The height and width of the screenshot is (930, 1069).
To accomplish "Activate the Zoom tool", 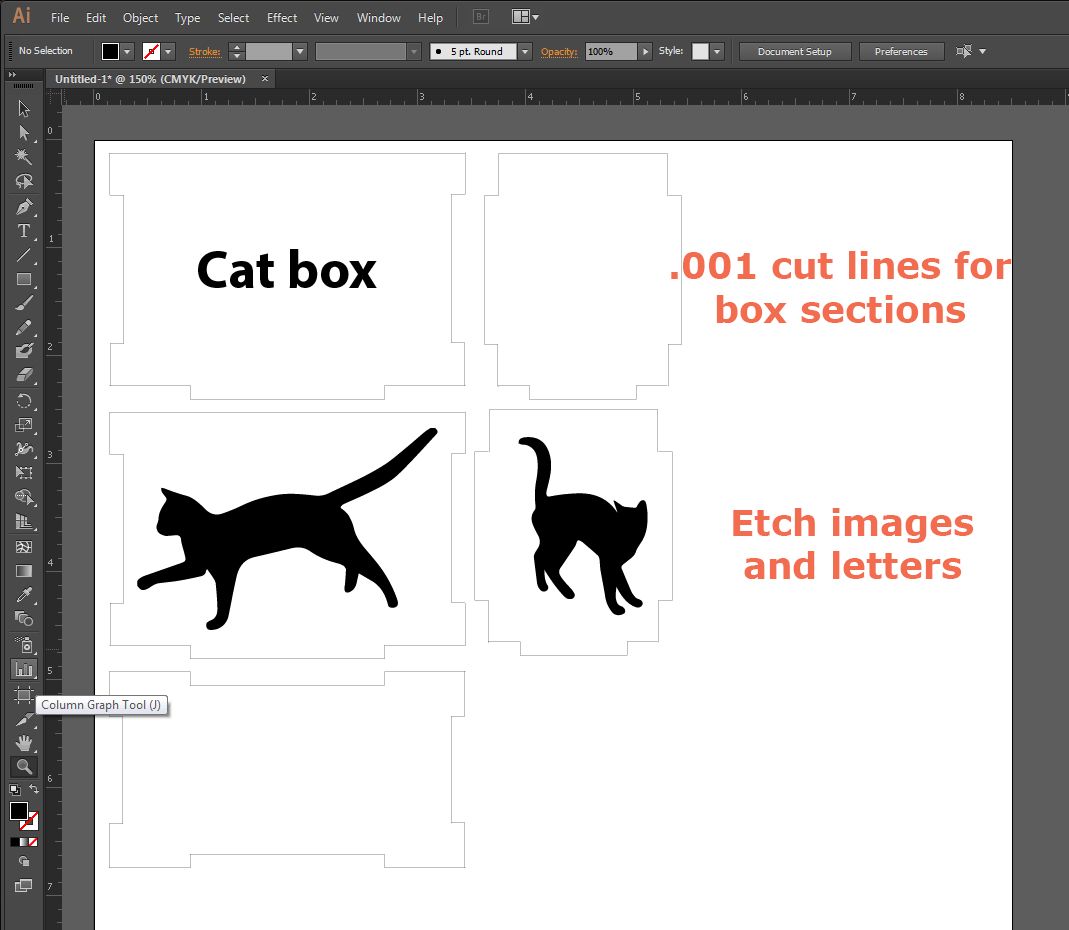I will pyautogui.click(x=24, y=767).
